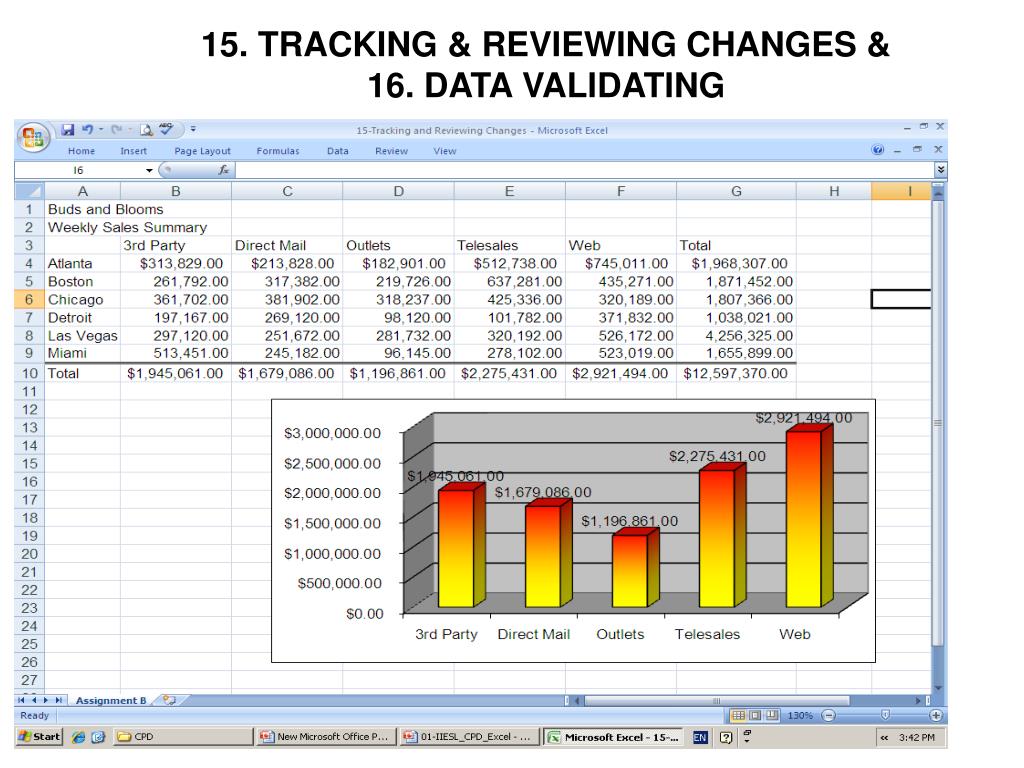Open the View ribbon tab

(445, 151)
